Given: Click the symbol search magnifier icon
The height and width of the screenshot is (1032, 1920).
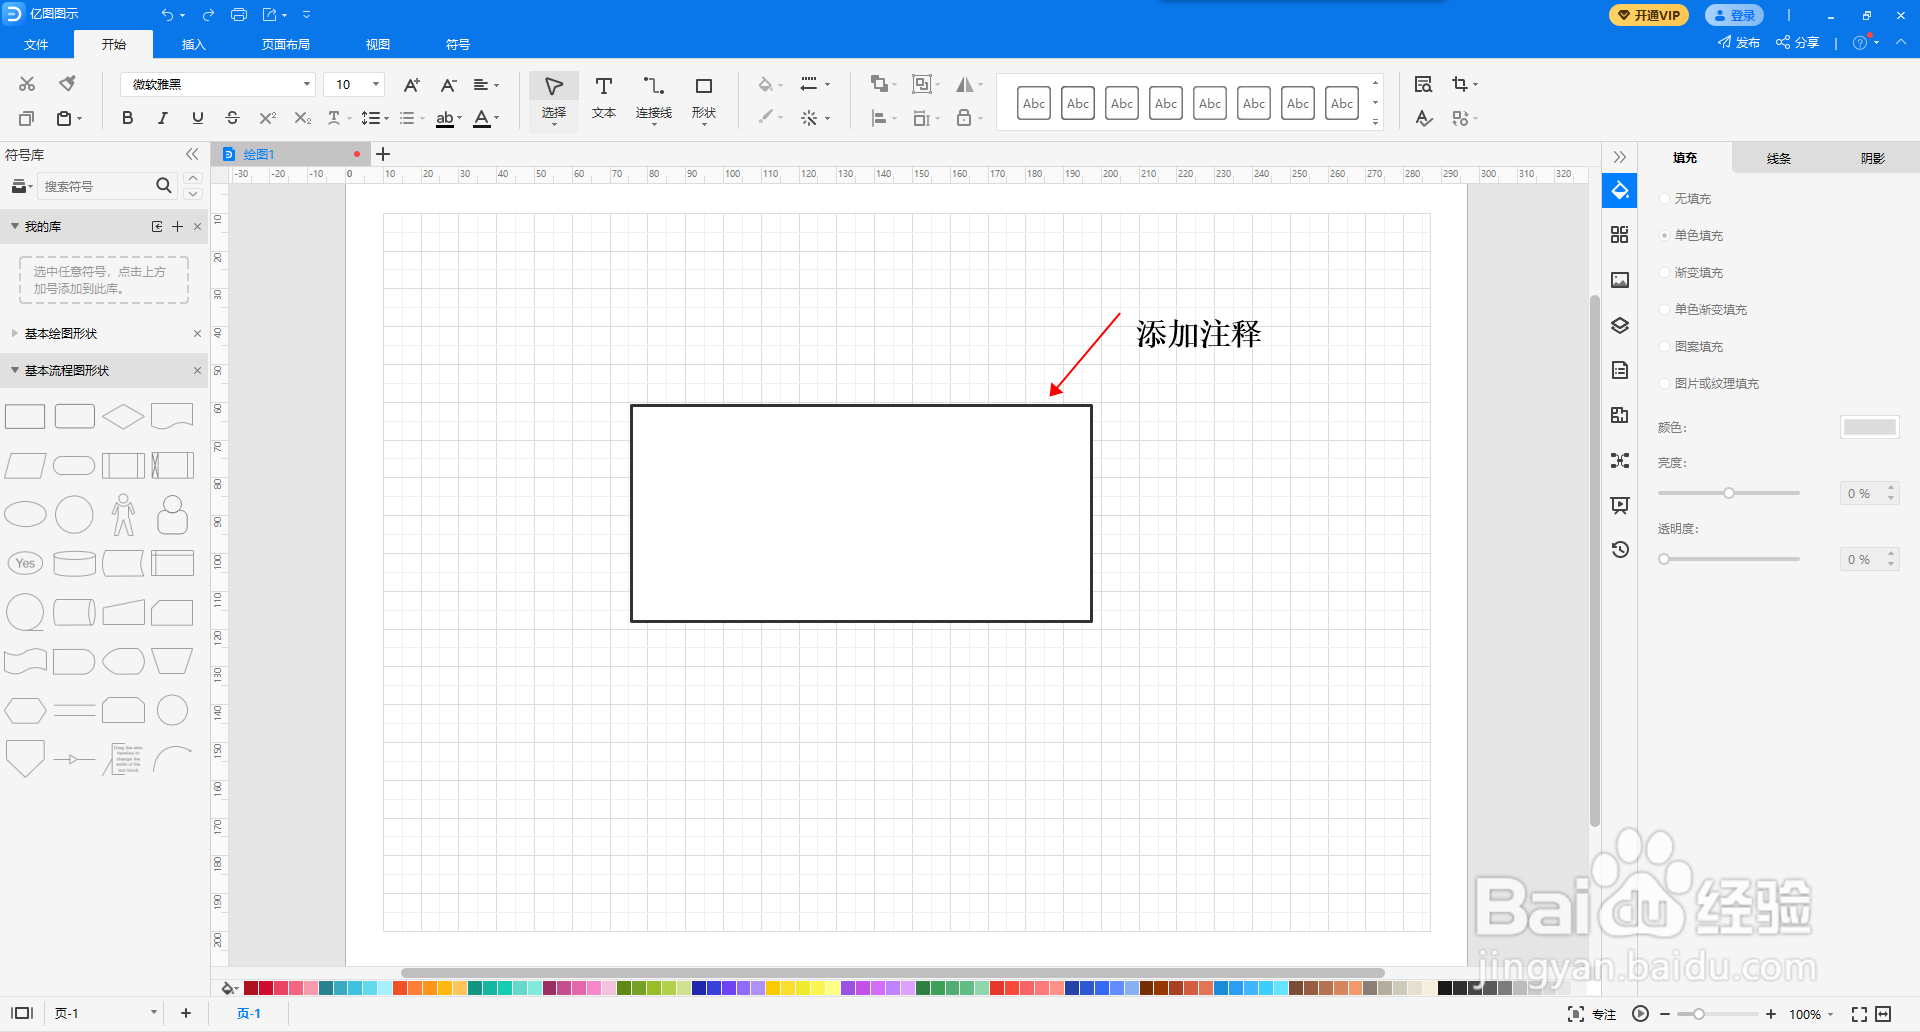Looking at the screenshot, I should (164, 186).
